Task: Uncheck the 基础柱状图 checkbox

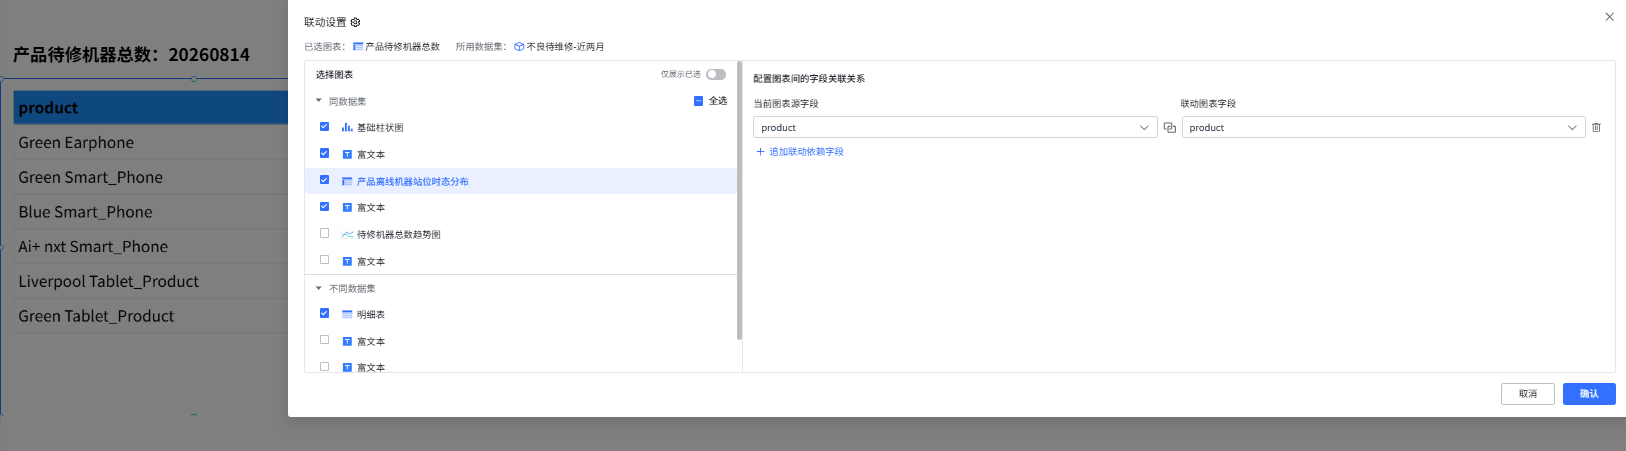Action: coord(324,127)
